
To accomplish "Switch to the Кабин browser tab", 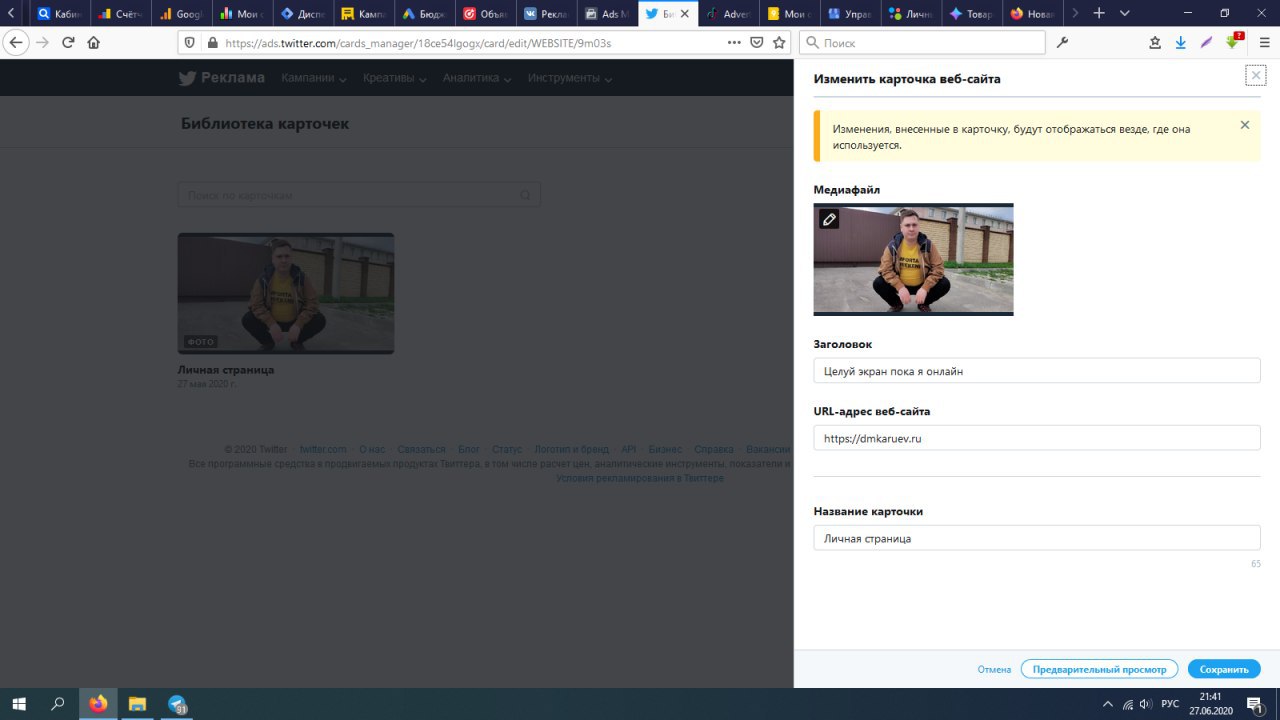I will [x=58, y=14].
